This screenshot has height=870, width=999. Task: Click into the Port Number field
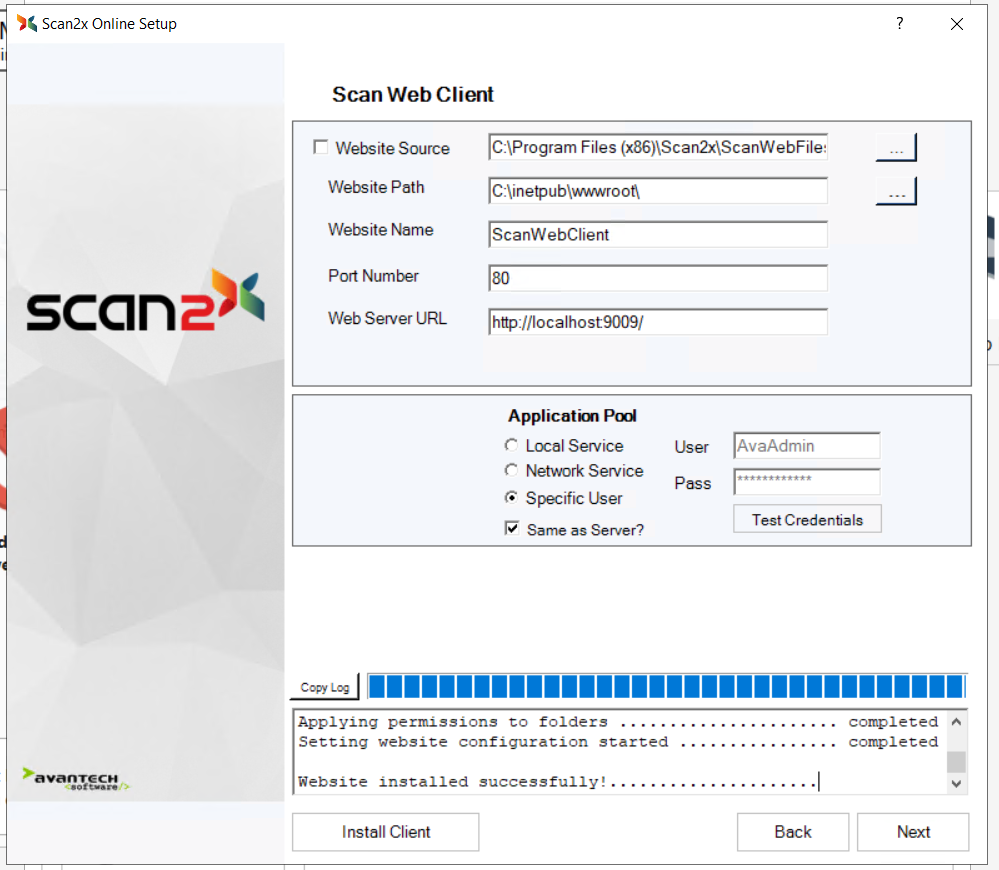pyautogui.click(x=658, y=278)
